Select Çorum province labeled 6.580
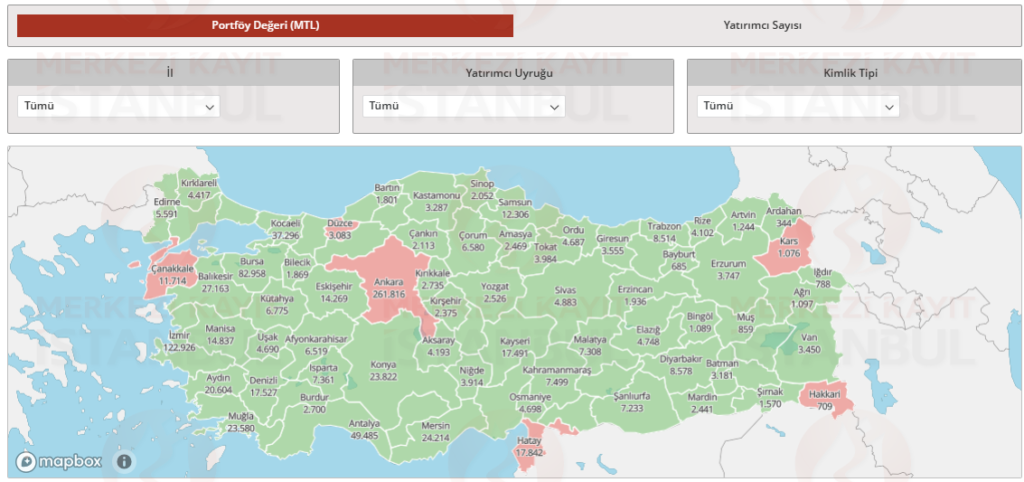This screenshot has height=482, width=1024. 472,241
